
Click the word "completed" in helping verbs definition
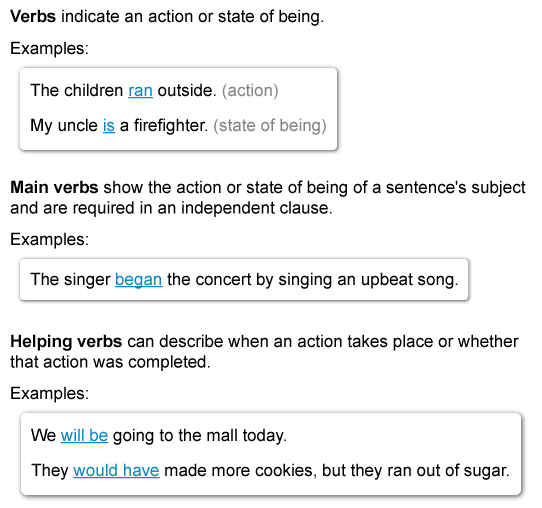point(169,362)
